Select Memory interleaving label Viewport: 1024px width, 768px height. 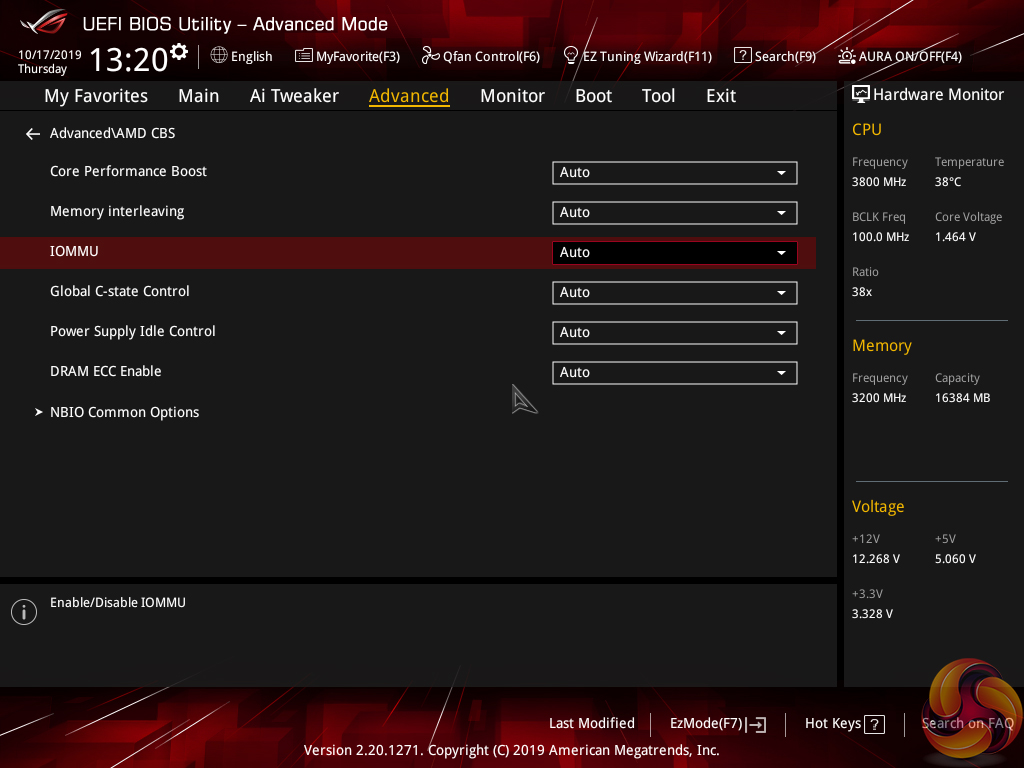click(x=117, y=212)
